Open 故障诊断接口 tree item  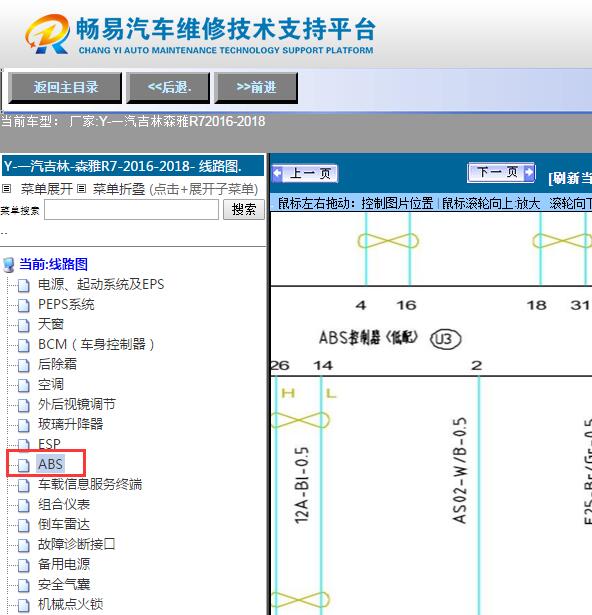[x=77, y=544]
